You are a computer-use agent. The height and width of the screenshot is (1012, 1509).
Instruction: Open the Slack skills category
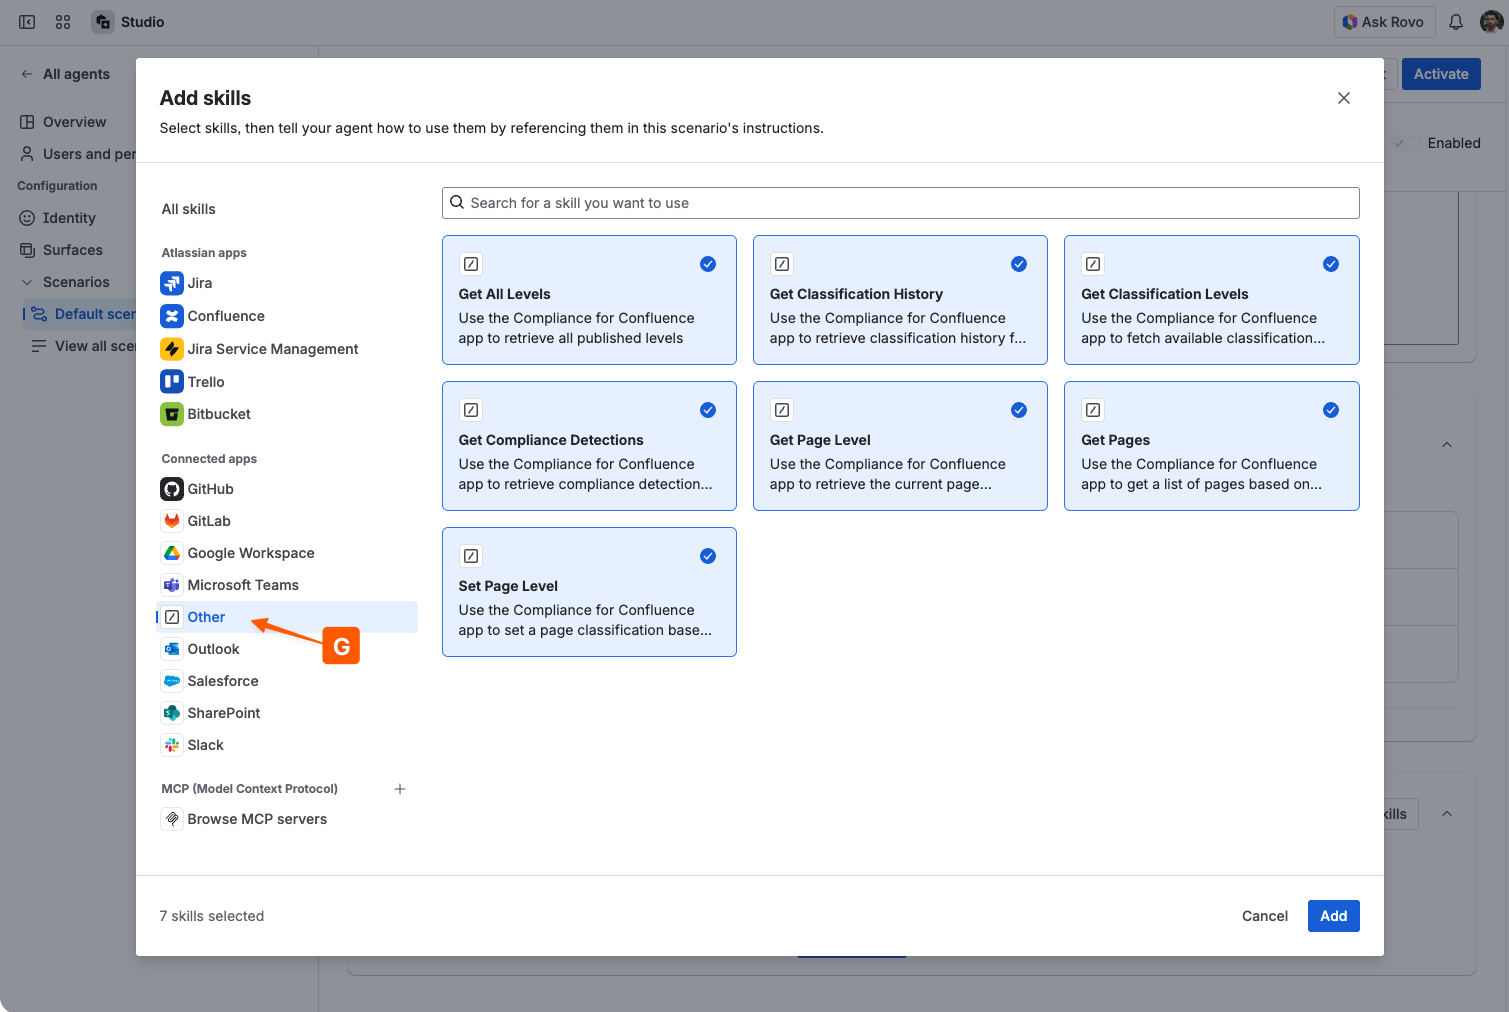(x=205, y=745)
